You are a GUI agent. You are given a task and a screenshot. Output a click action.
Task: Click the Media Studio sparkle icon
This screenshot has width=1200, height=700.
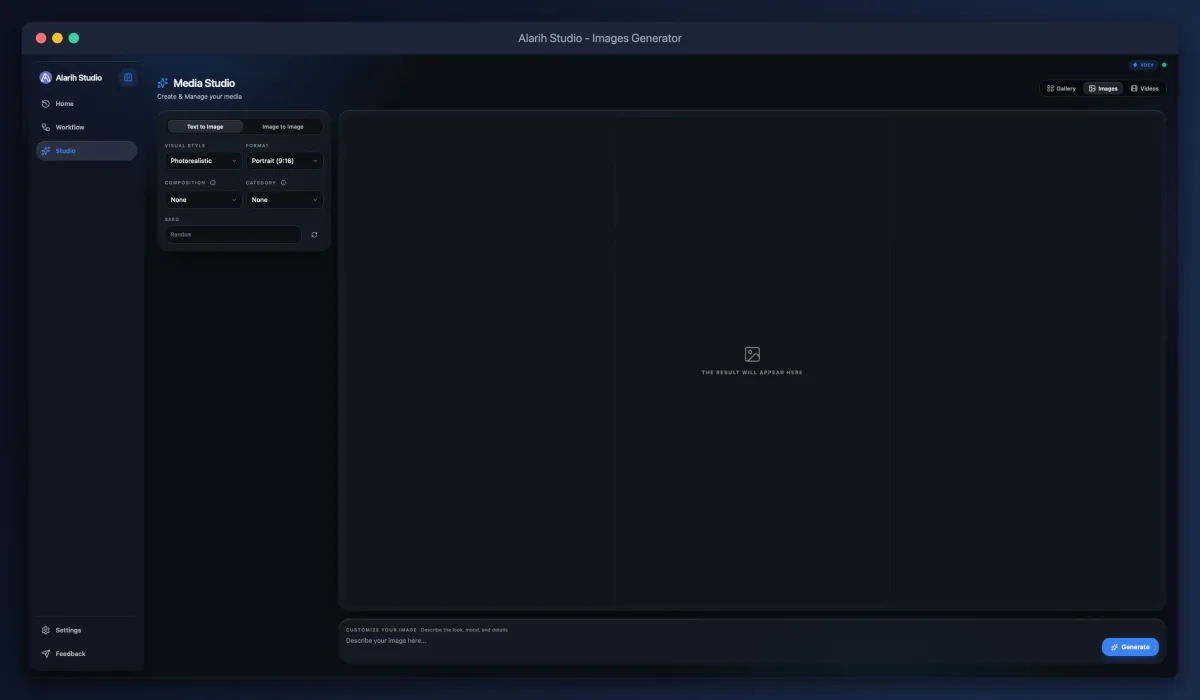pos(163,83)
